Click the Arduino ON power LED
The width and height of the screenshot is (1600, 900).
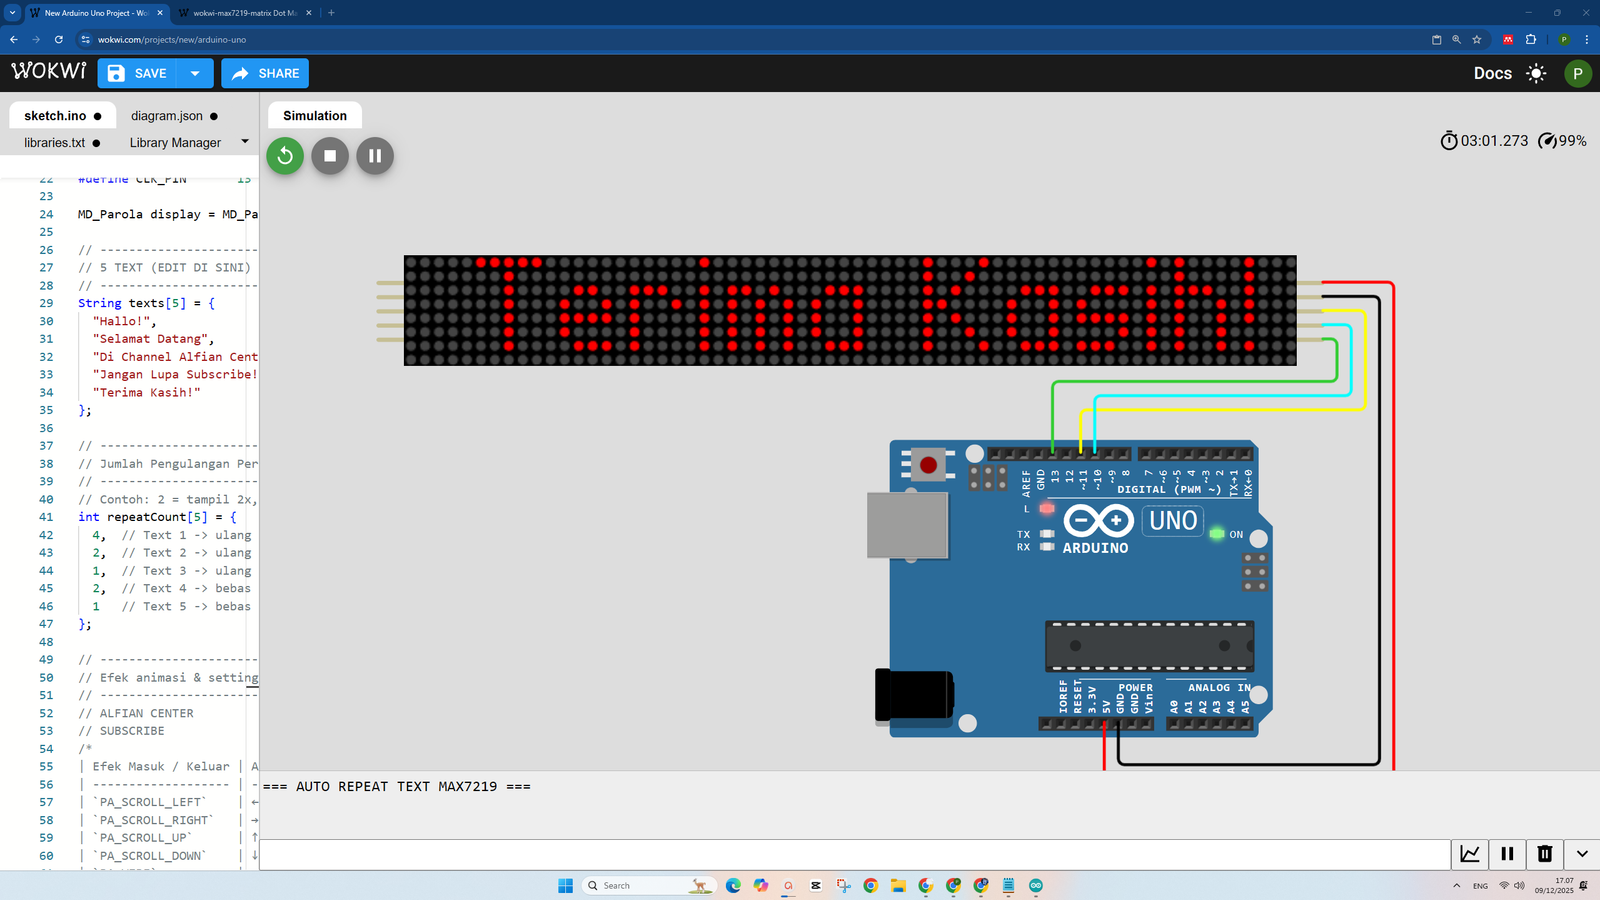pyautogui.click(x=1217, y=534)
